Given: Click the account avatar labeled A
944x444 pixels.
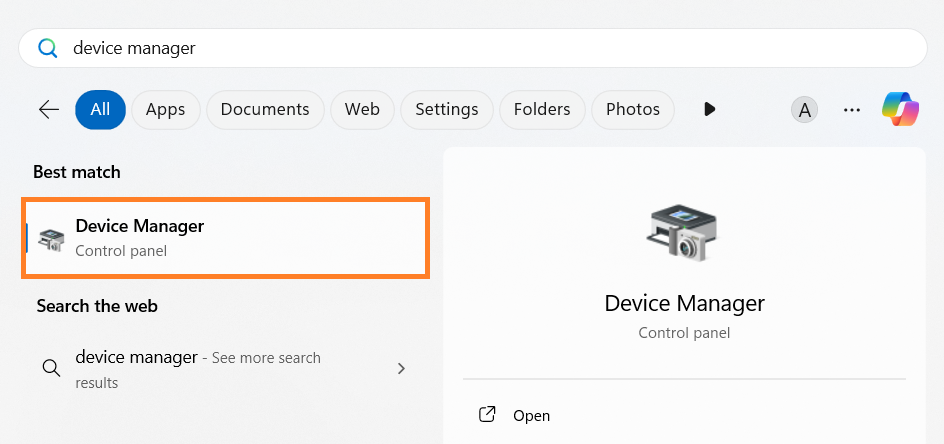Looking at the screenshot, I should coord(804,110).
